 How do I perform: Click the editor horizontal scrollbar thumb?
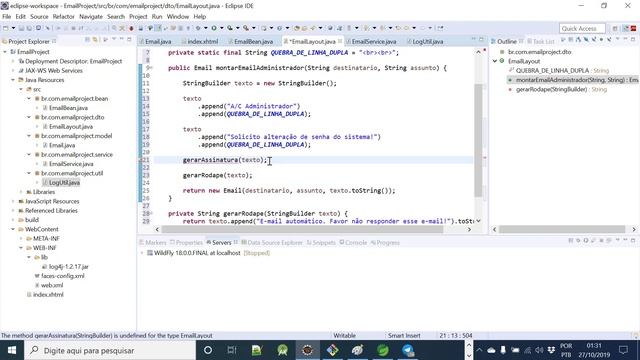302,229
